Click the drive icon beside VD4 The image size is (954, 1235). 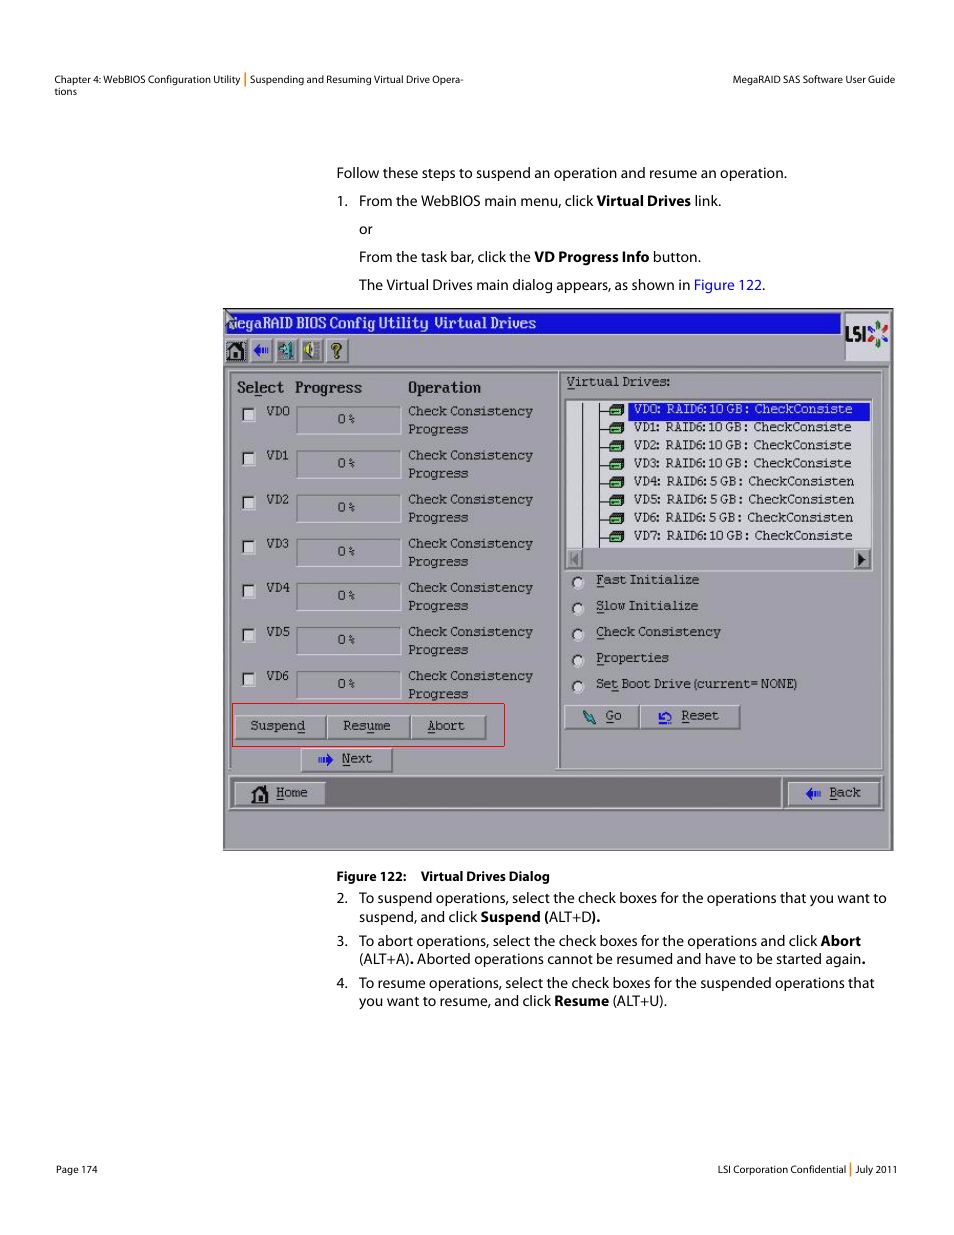point(617,482)
